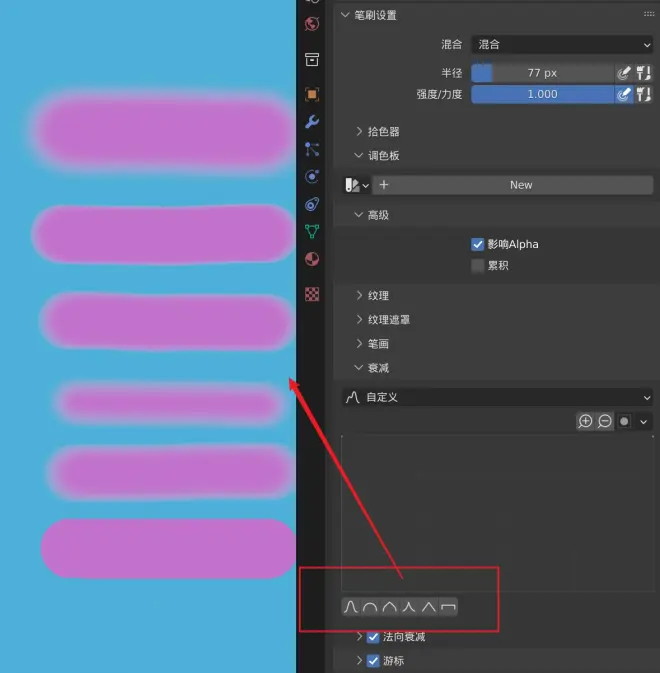Open the Modifiers wrench tab
The image size is (660, 673).
click(x=312, y=122)
